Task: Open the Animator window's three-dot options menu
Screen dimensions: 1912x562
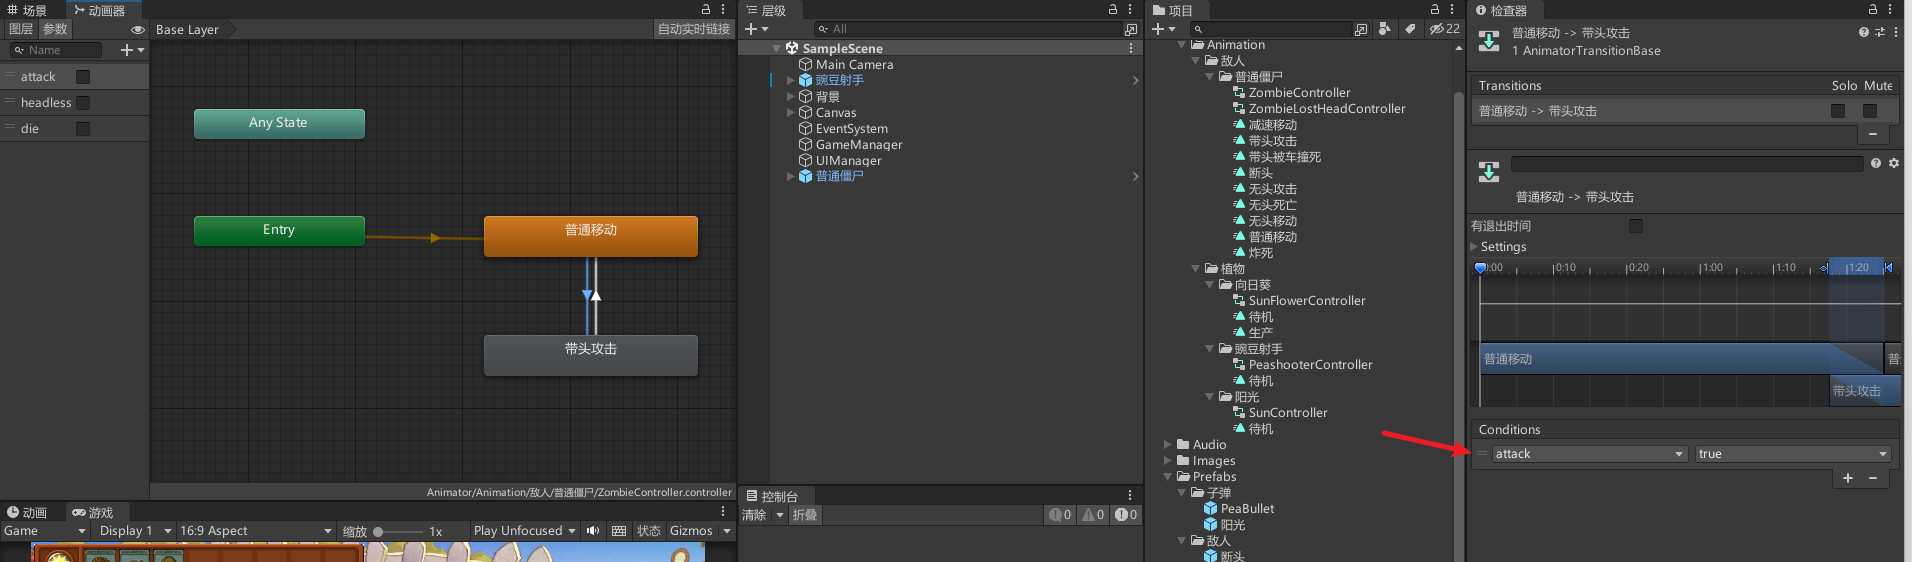Action: [723, 9]
